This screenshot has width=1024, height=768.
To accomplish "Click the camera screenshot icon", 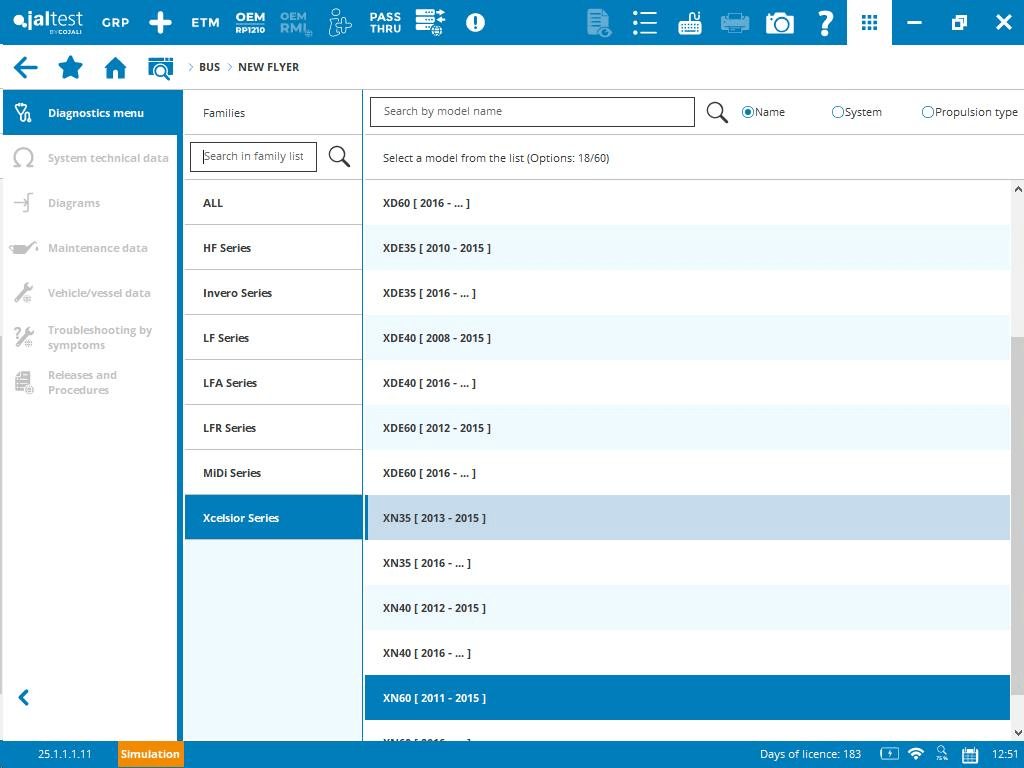I will tap(779, 22).
